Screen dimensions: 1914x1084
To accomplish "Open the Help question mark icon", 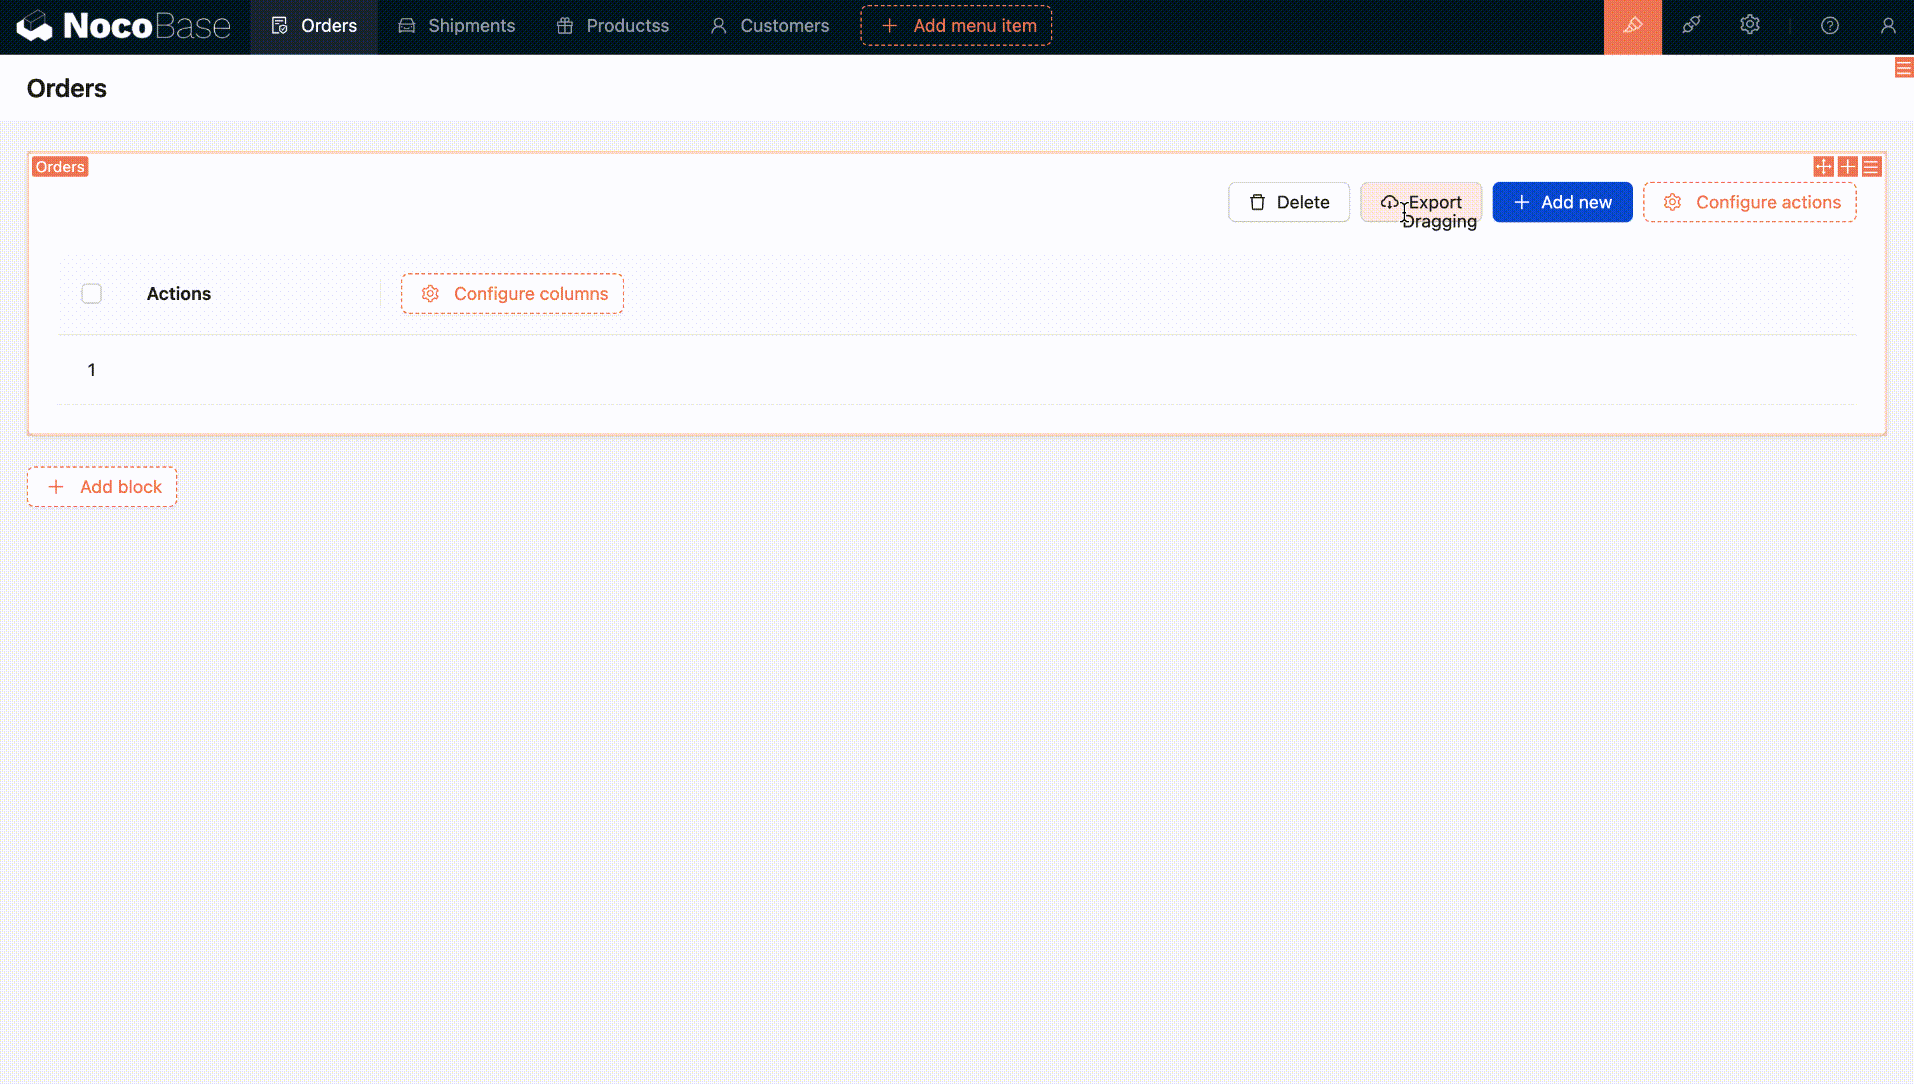I will point(1829,26).
